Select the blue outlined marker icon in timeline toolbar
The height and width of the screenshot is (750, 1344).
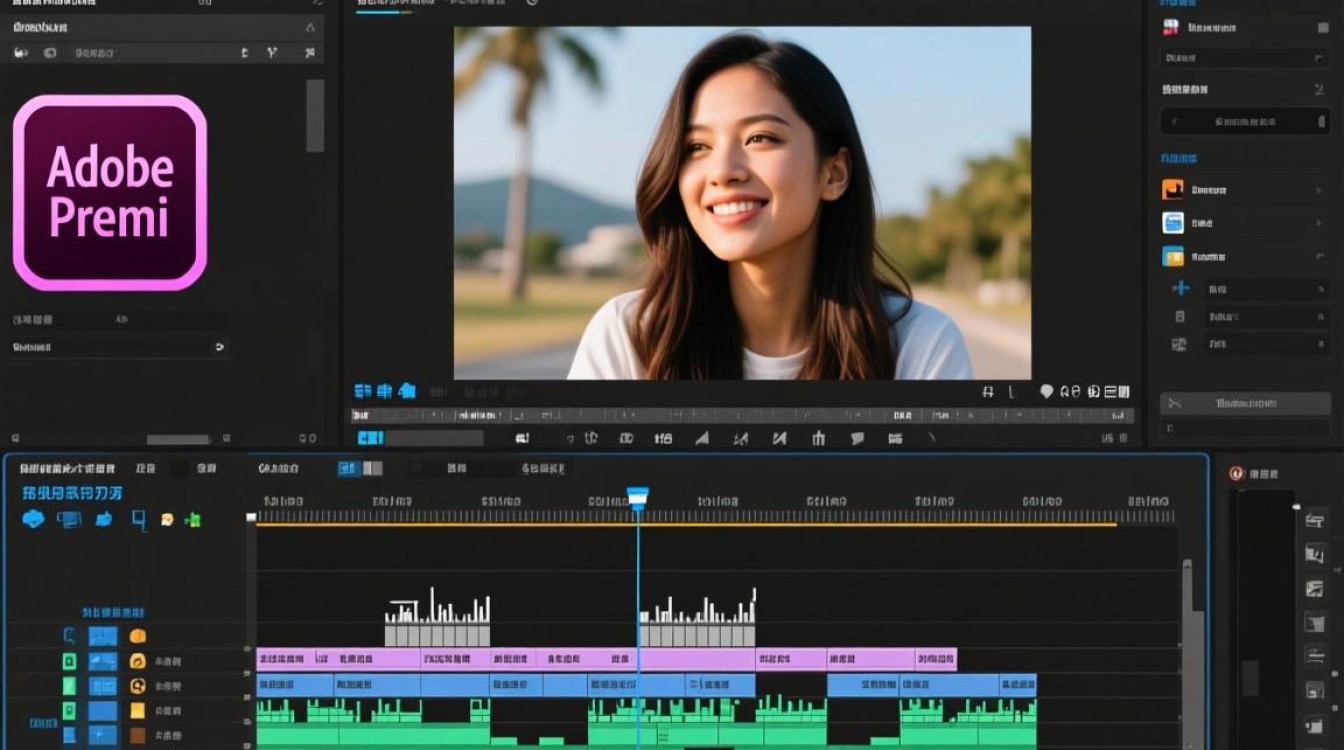139,520
